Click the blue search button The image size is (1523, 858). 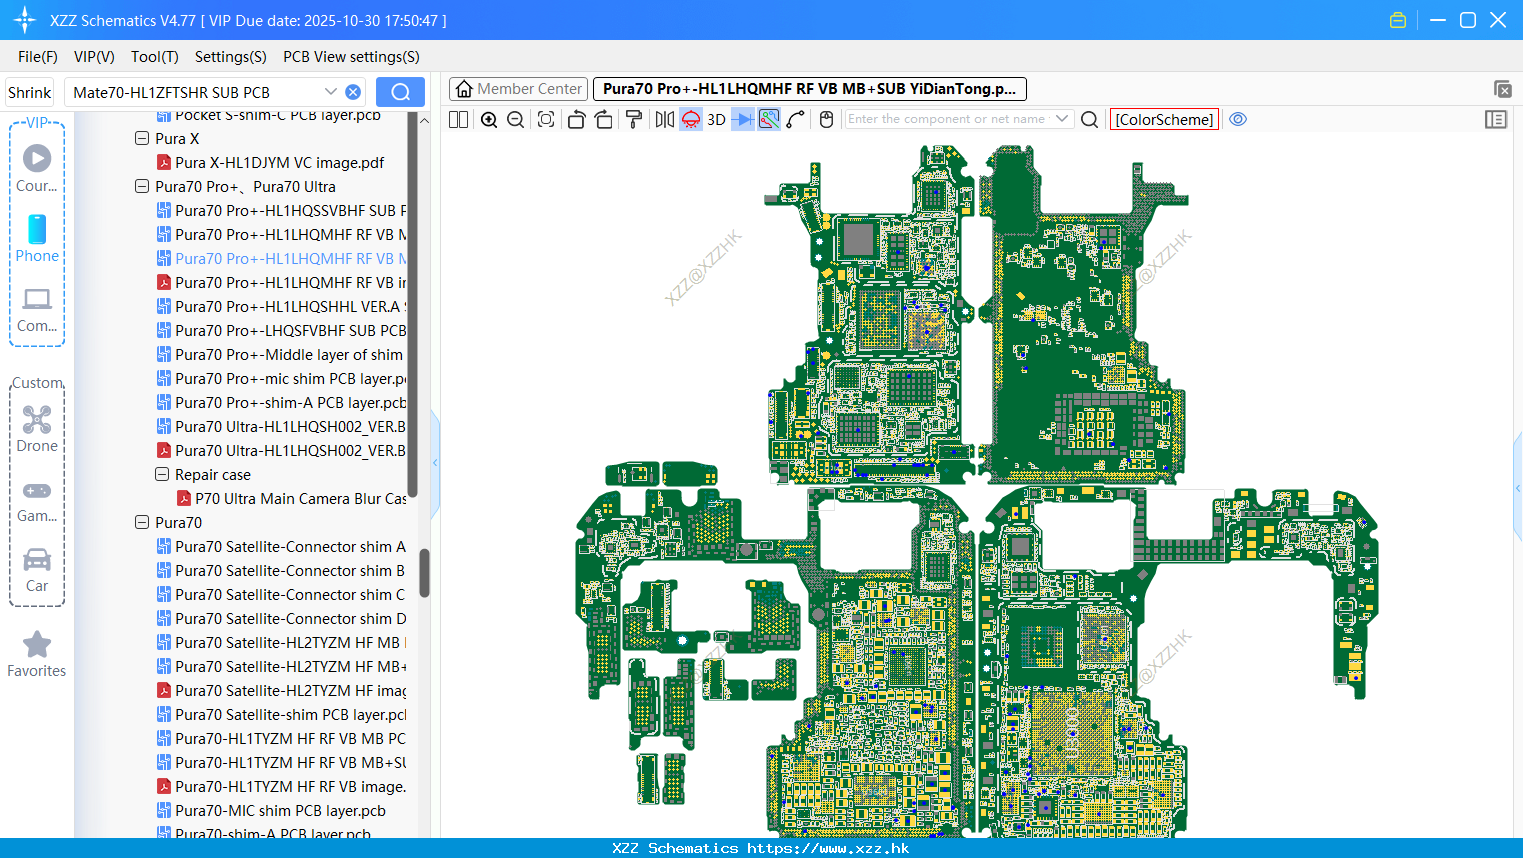pyautogui.click(x=400, y=92)
